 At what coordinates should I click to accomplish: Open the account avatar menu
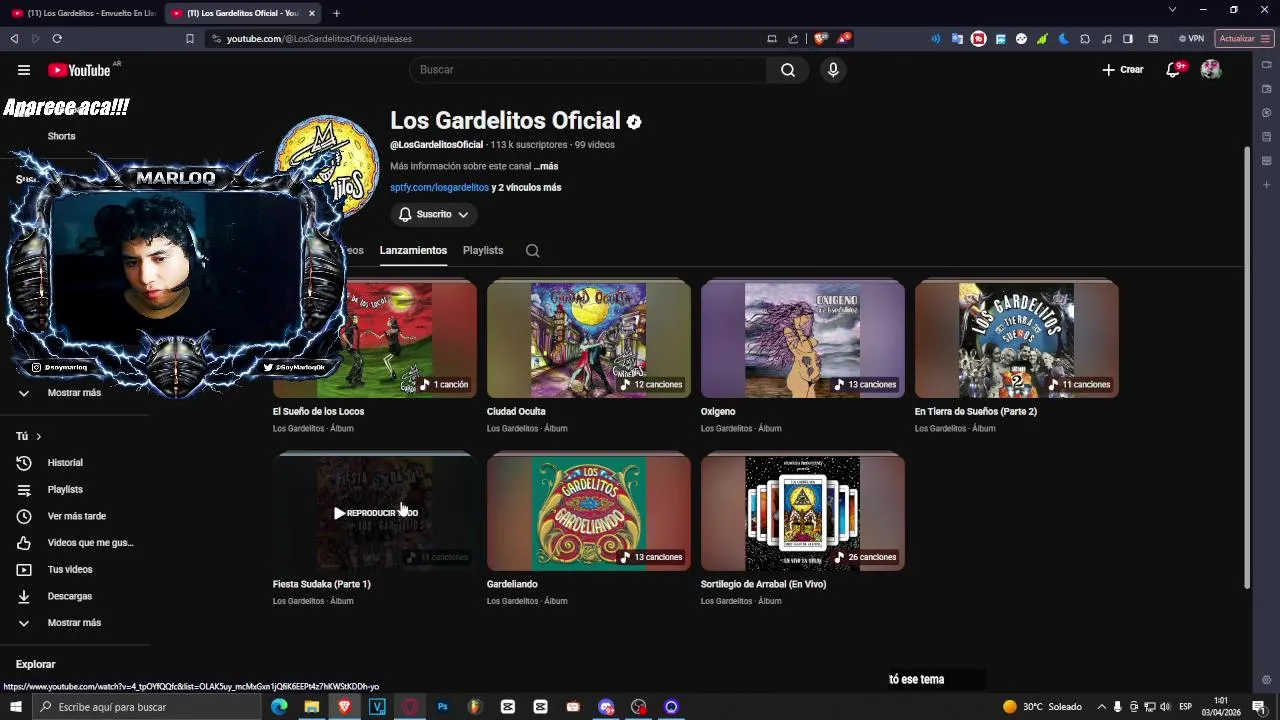tap(1211, 70)
